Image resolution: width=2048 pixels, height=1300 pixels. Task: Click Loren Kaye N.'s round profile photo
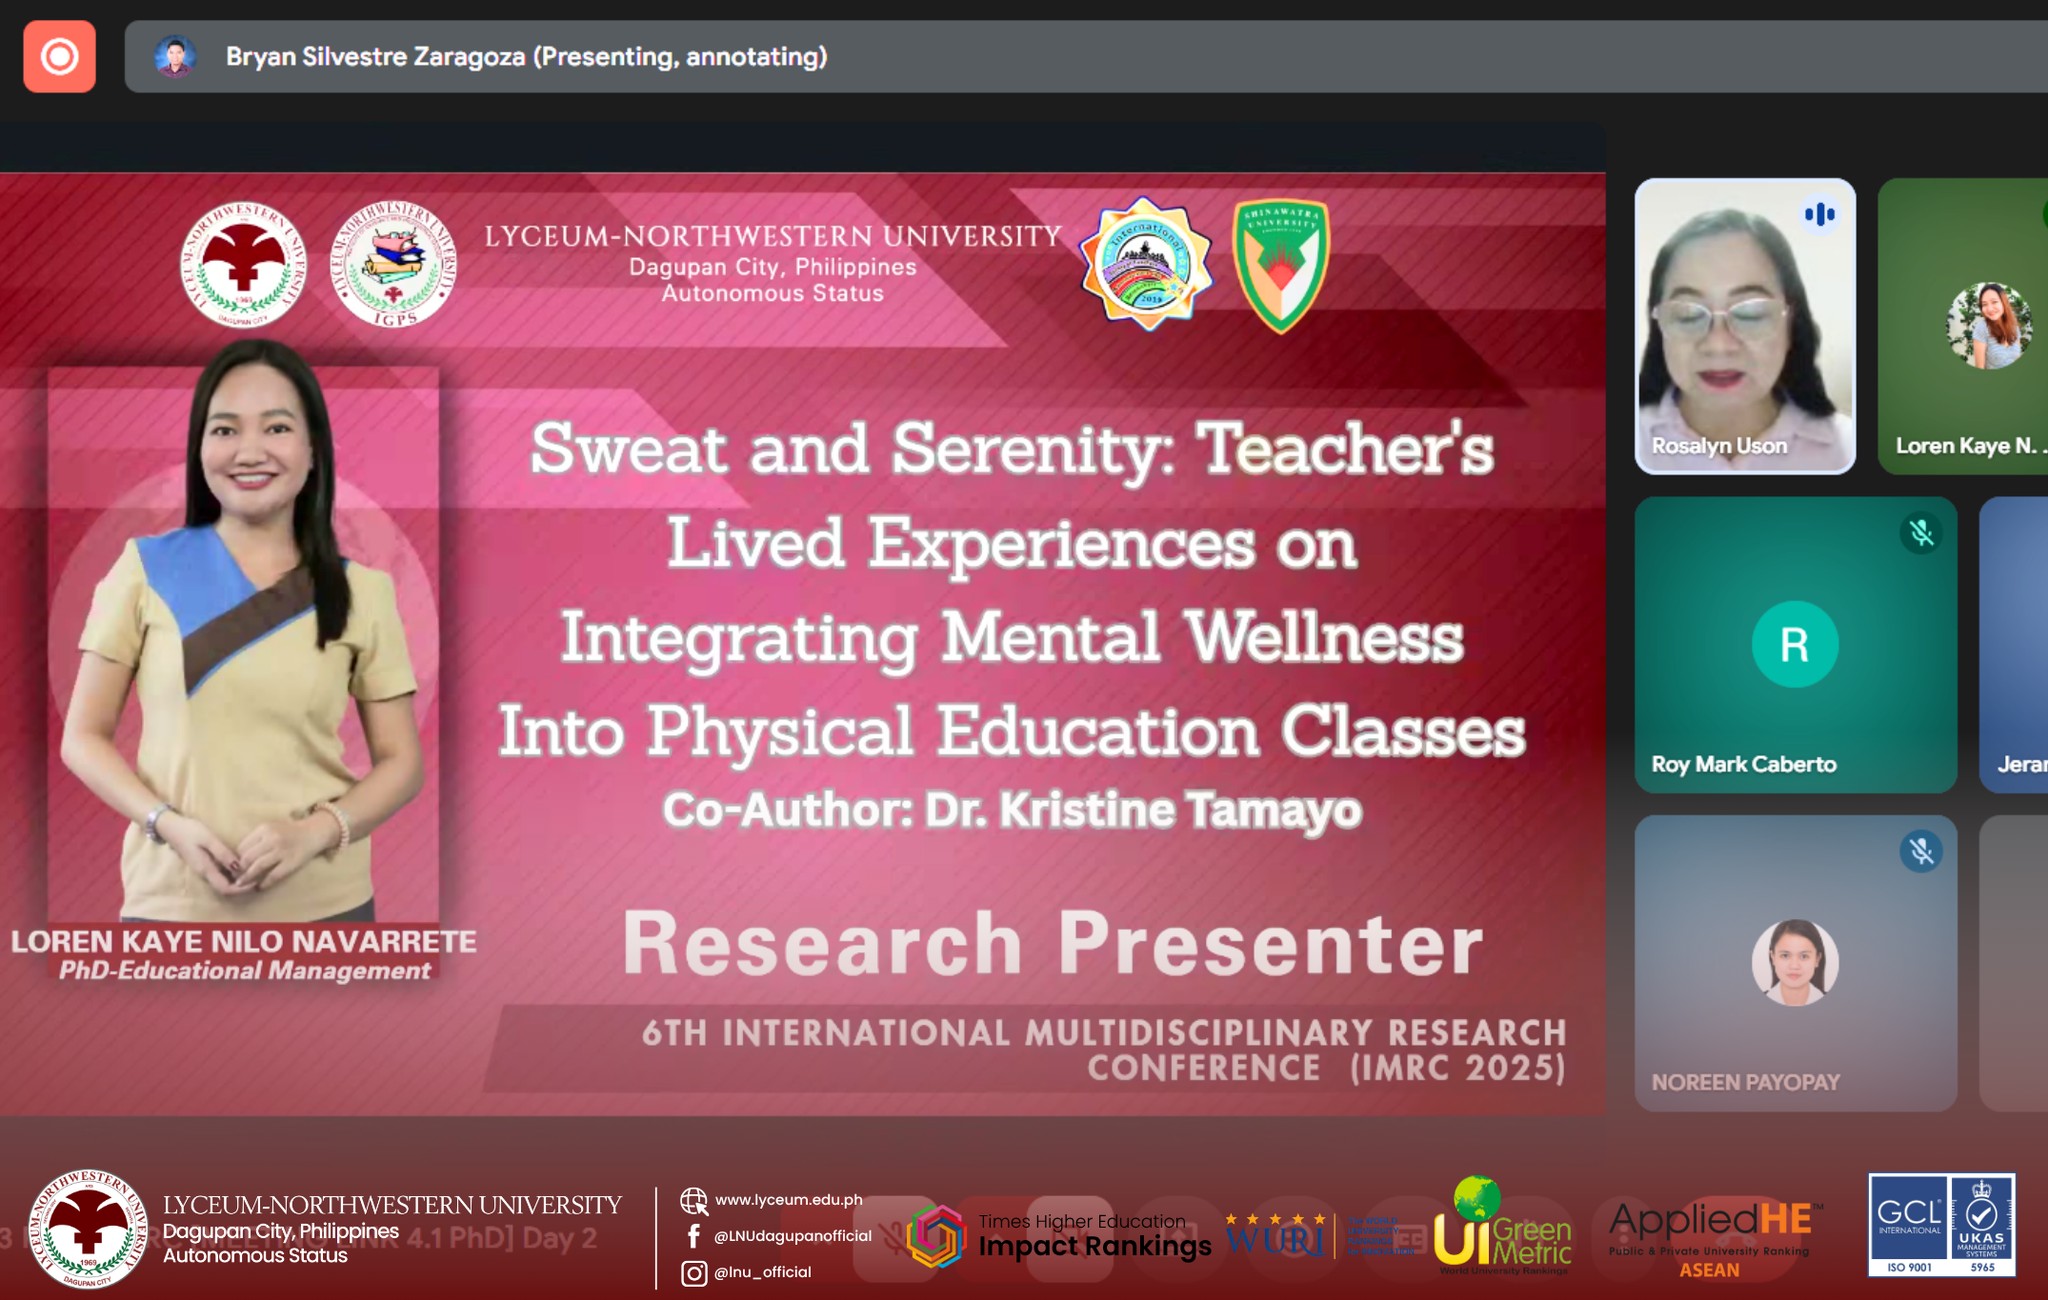click(x=1989, y=326)
